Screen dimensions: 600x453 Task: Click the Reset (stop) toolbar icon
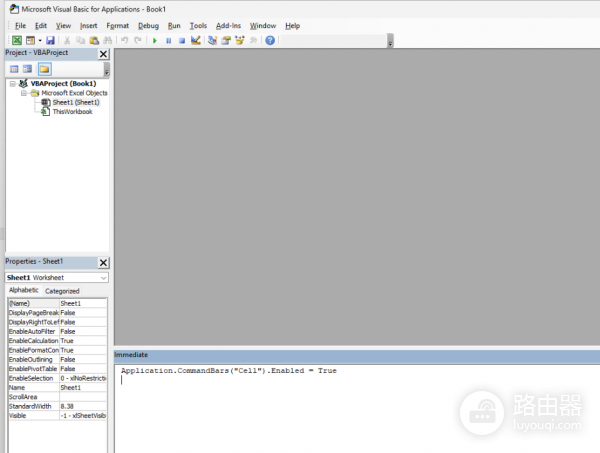point(181,40)
